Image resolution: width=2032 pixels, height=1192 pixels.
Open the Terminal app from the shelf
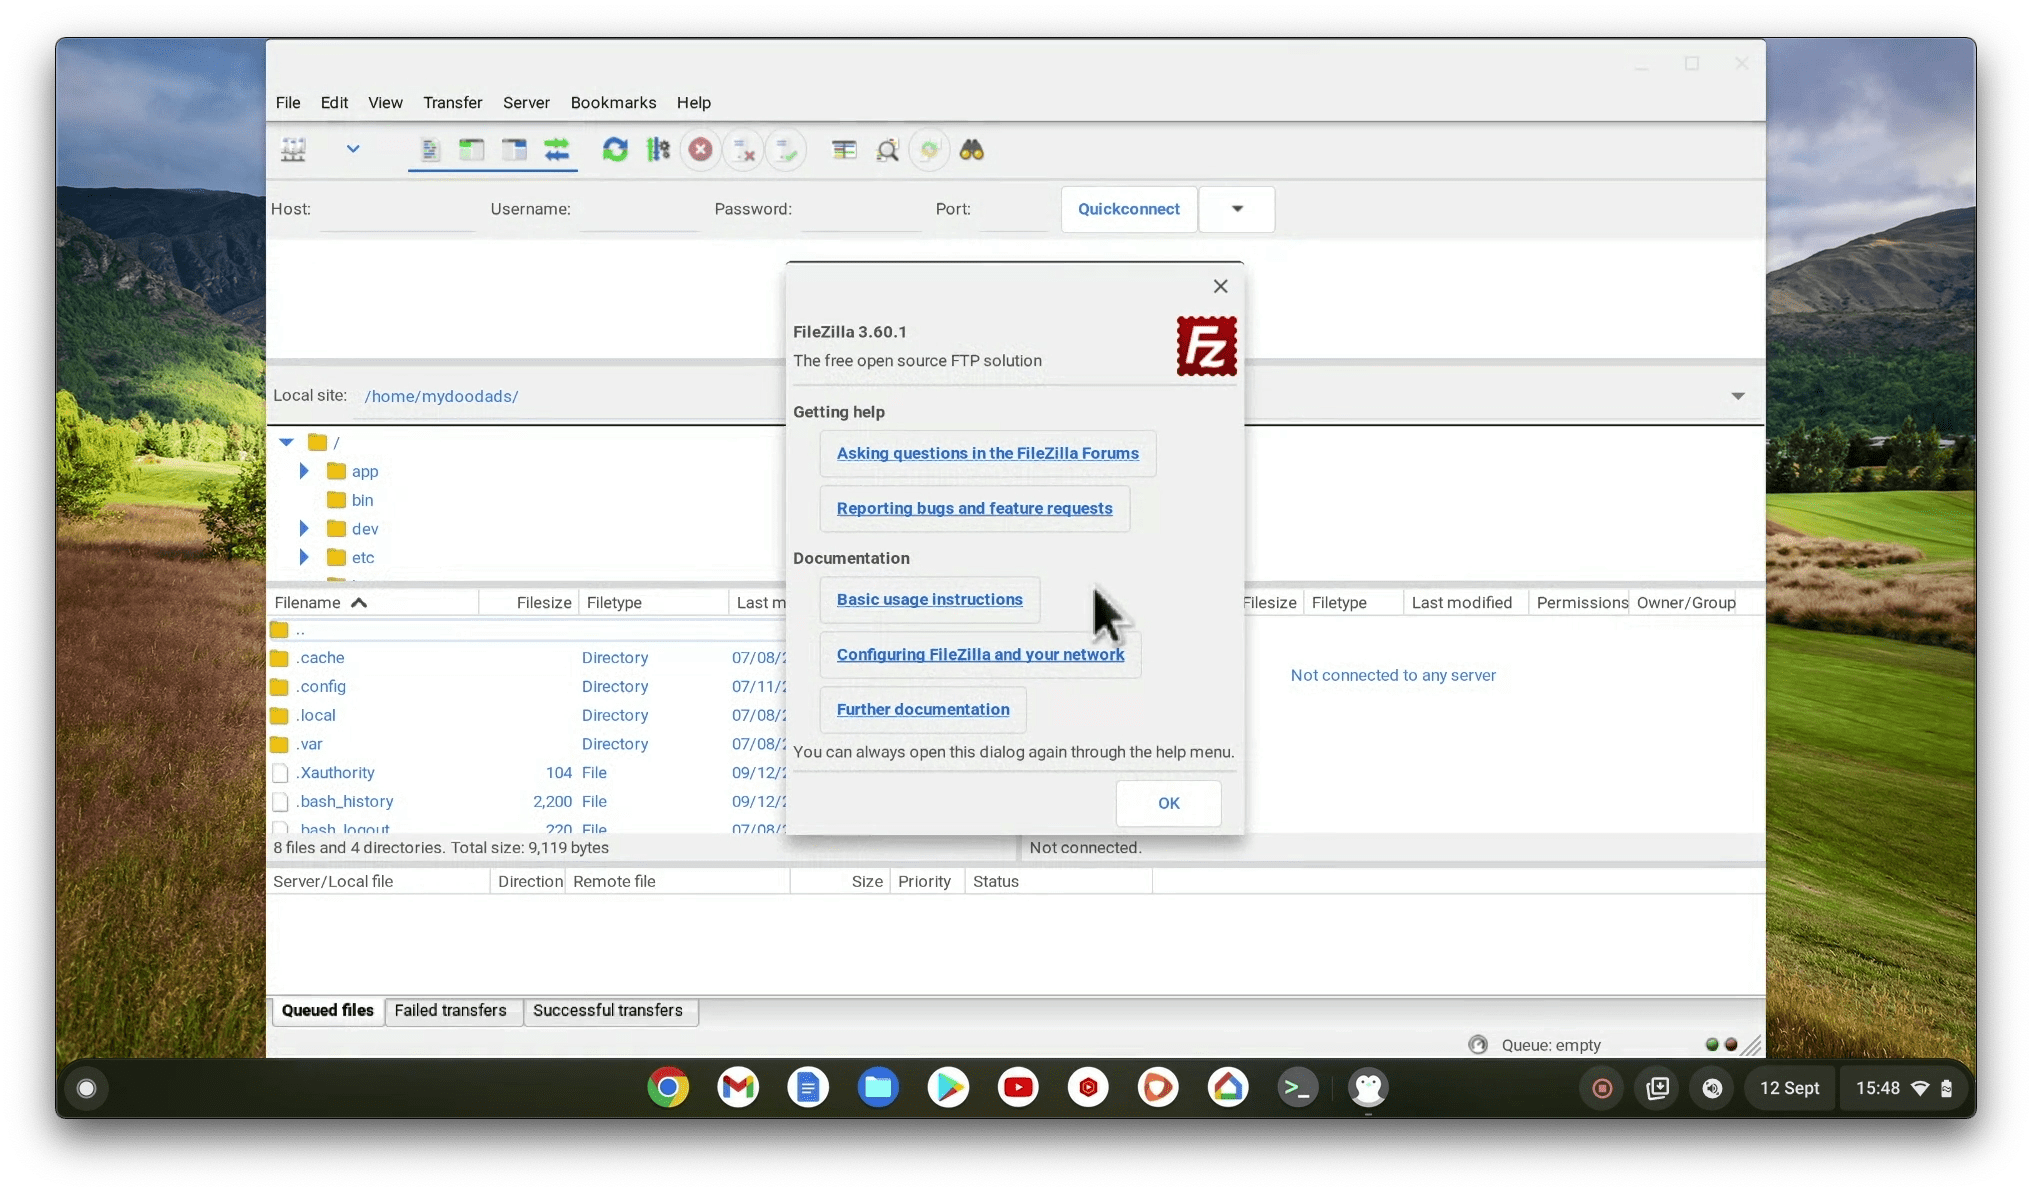tap(1298, 1088)
